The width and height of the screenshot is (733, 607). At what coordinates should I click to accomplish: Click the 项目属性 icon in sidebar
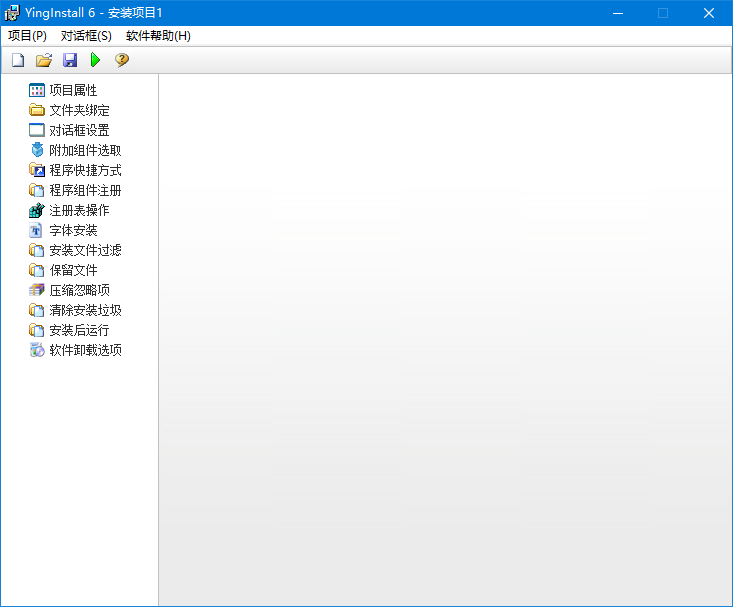click(36, 90)
